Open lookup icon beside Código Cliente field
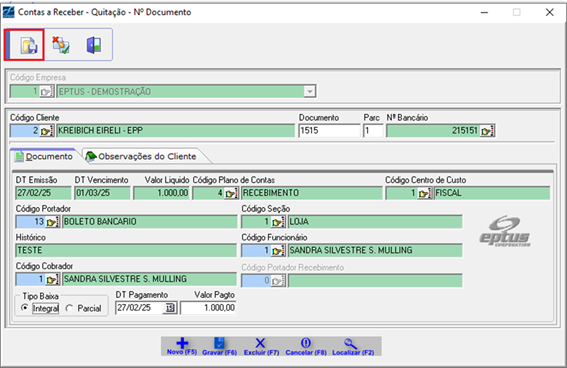Screen dimensions: 567x368 (x=47, y=131)
